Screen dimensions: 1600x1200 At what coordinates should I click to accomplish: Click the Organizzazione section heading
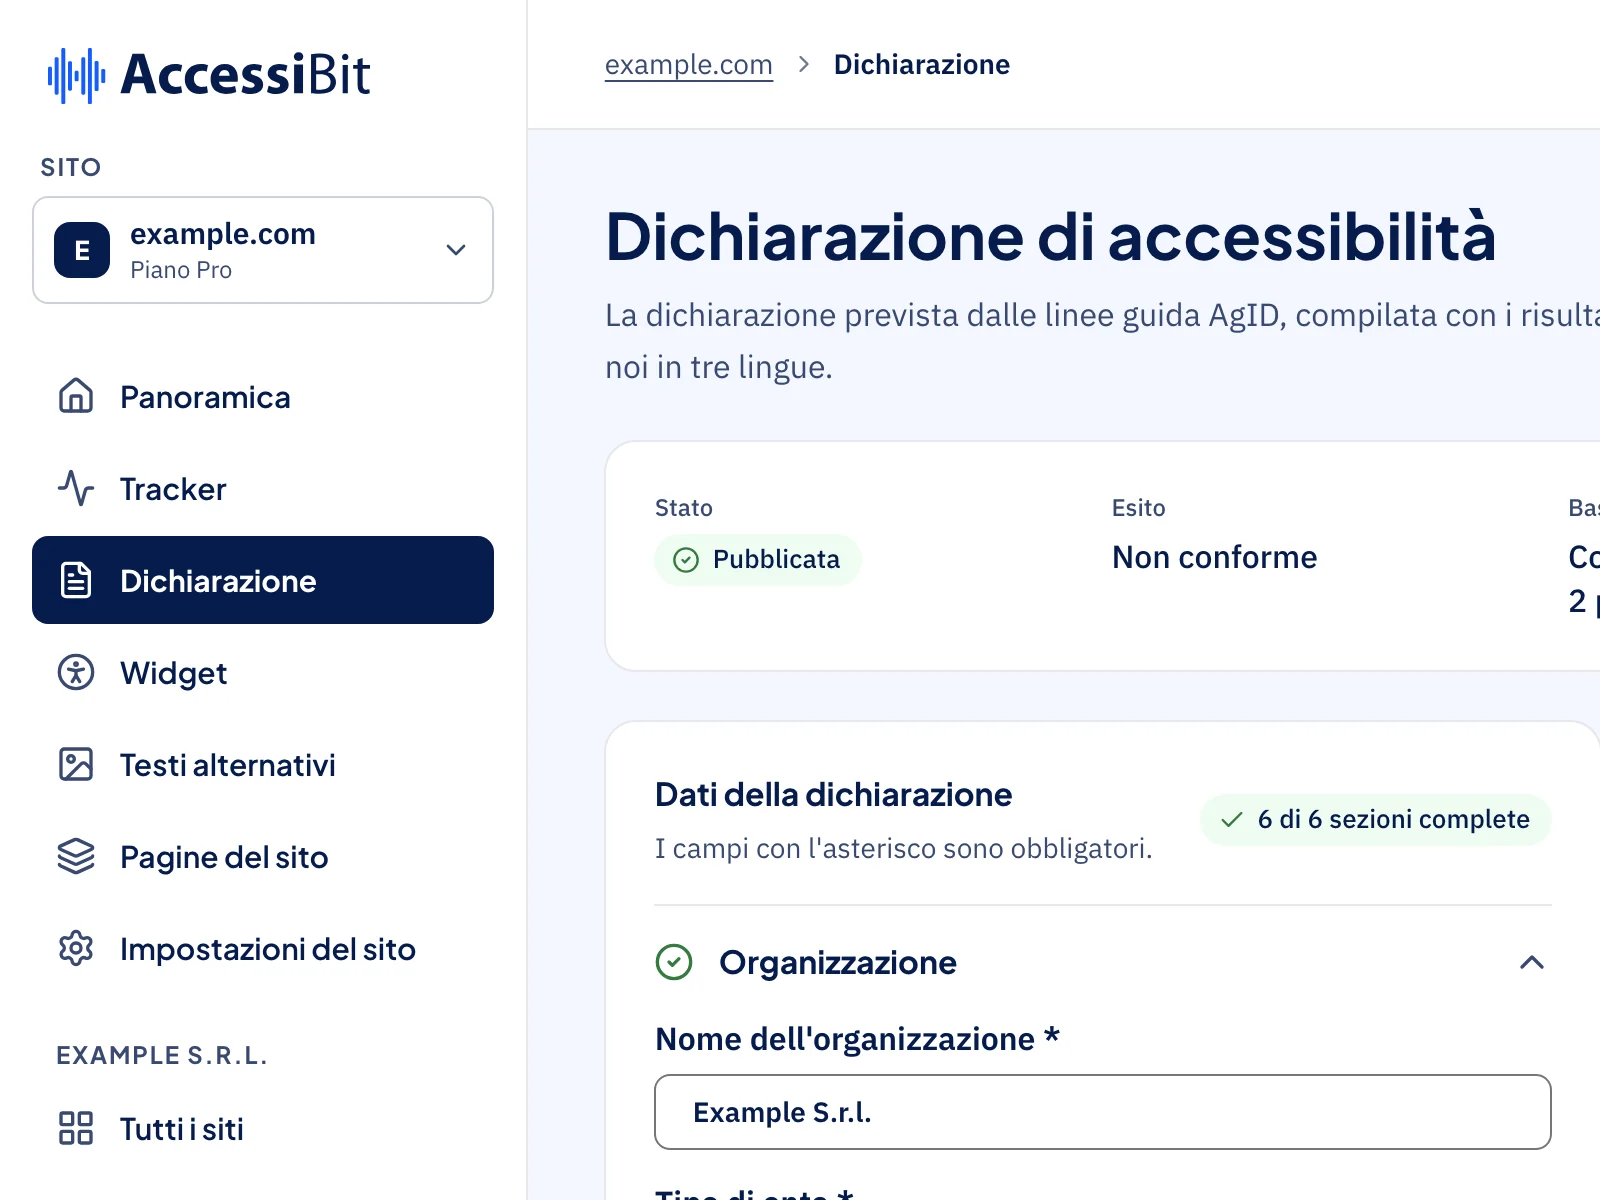(x=838, y=962)
